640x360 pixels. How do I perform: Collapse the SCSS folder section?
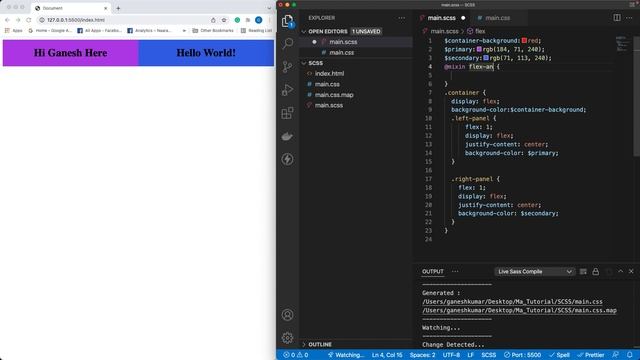coord(304,63)
